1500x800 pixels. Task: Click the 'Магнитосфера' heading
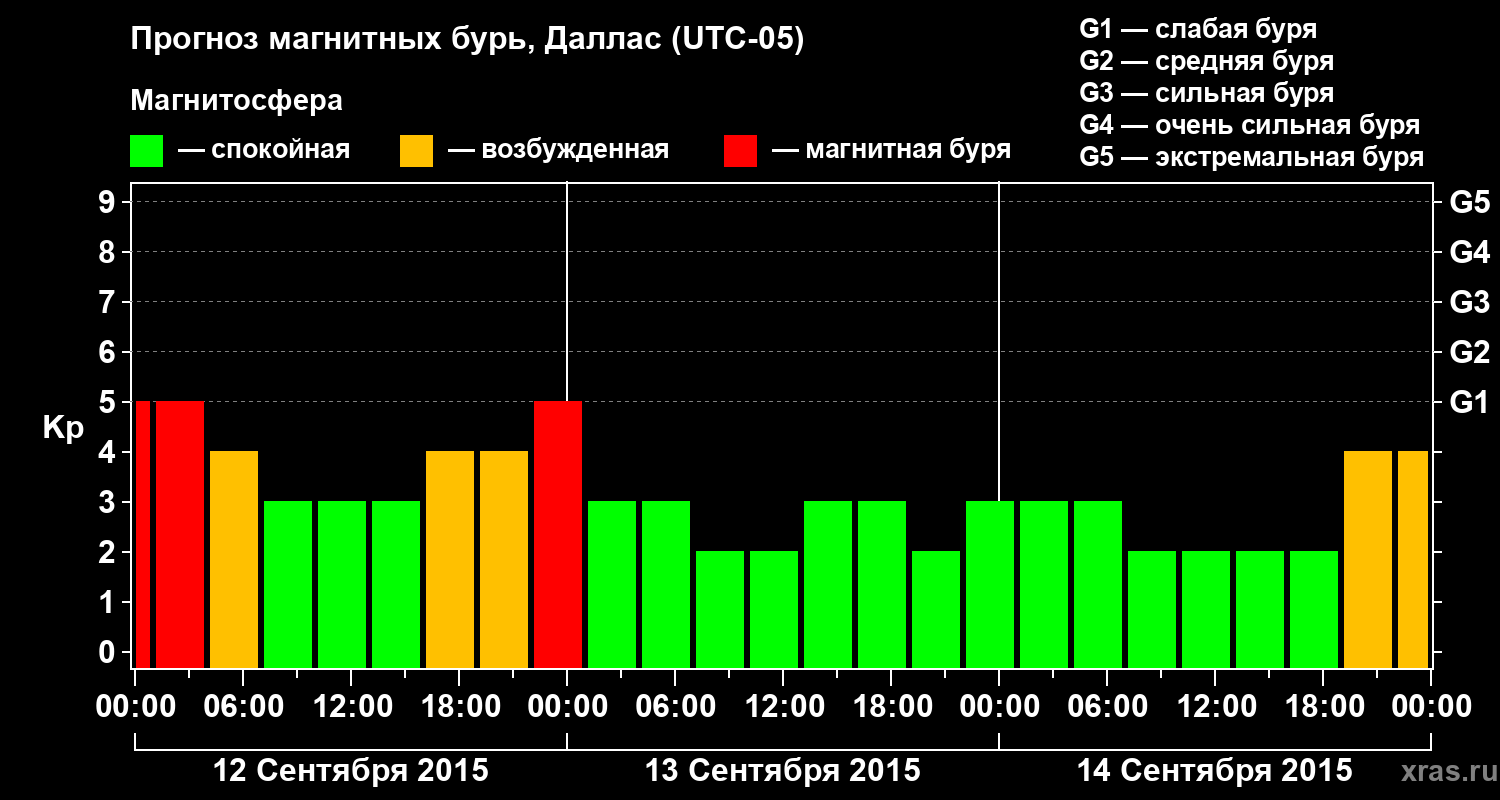[237, 101]
